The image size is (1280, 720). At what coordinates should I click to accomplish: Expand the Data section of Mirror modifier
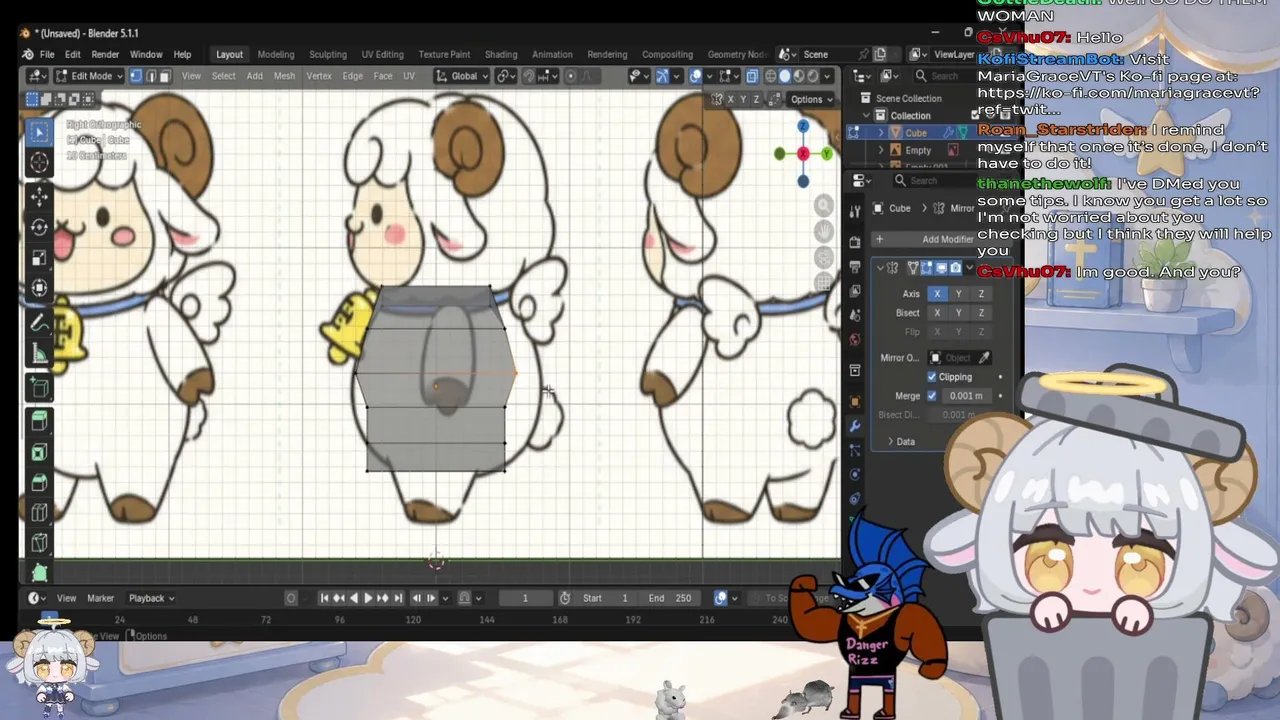coord(901,441)
